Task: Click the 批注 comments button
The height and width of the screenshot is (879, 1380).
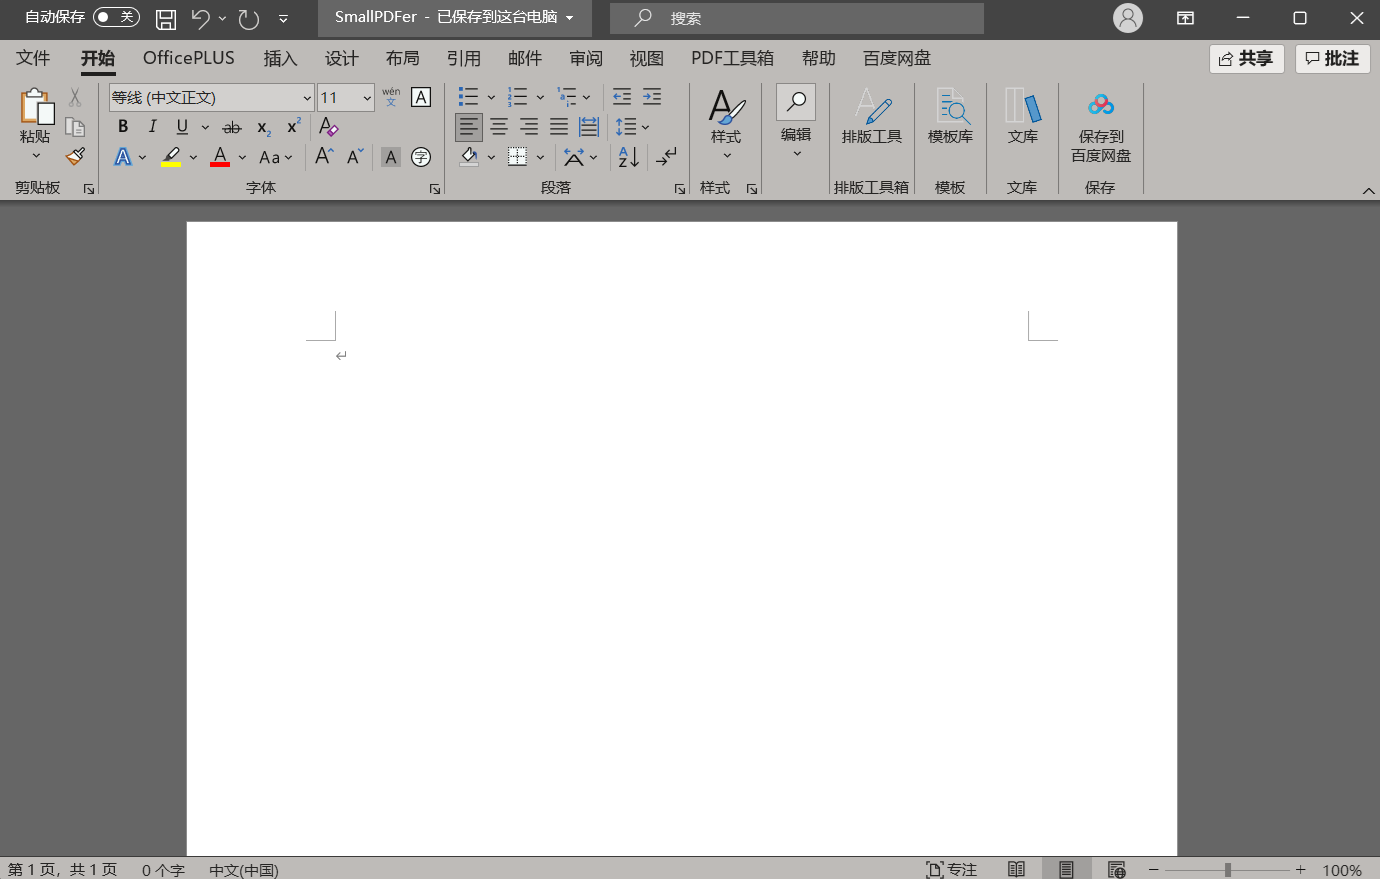Action: (x=1332, y=58)
